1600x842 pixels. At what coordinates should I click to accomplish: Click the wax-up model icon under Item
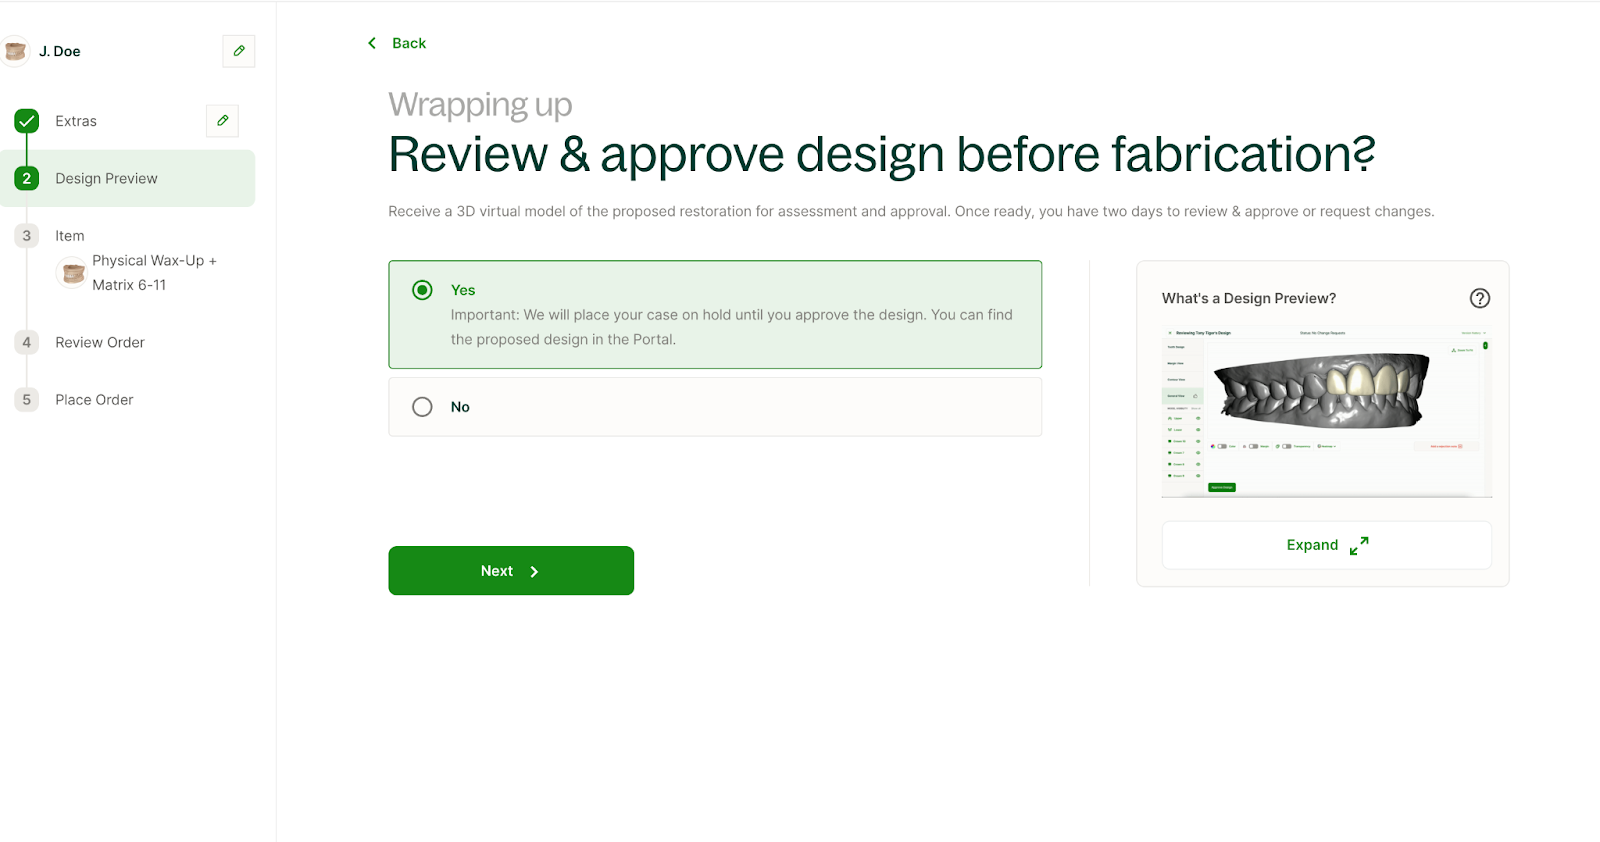pos(73,273)
